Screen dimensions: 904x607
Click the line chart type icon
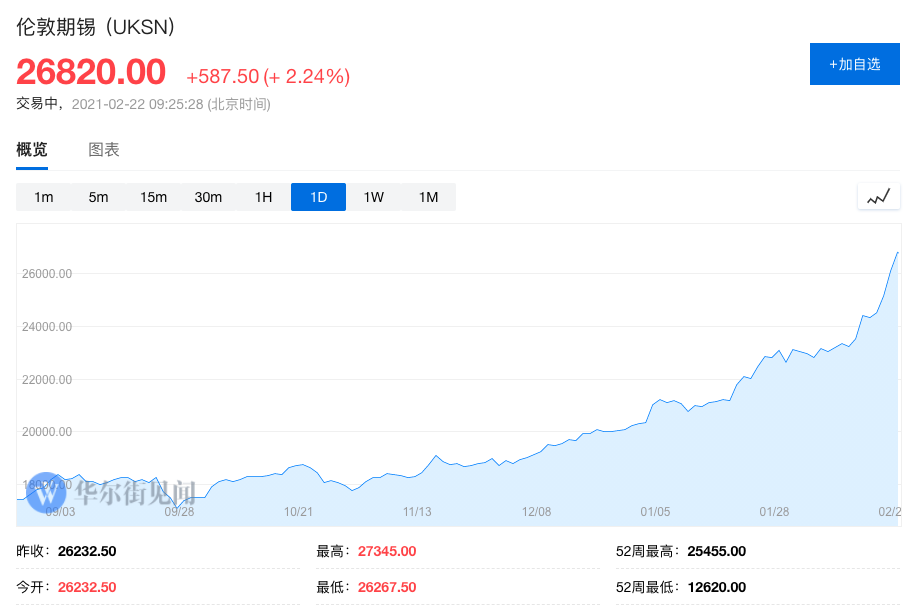879,197
